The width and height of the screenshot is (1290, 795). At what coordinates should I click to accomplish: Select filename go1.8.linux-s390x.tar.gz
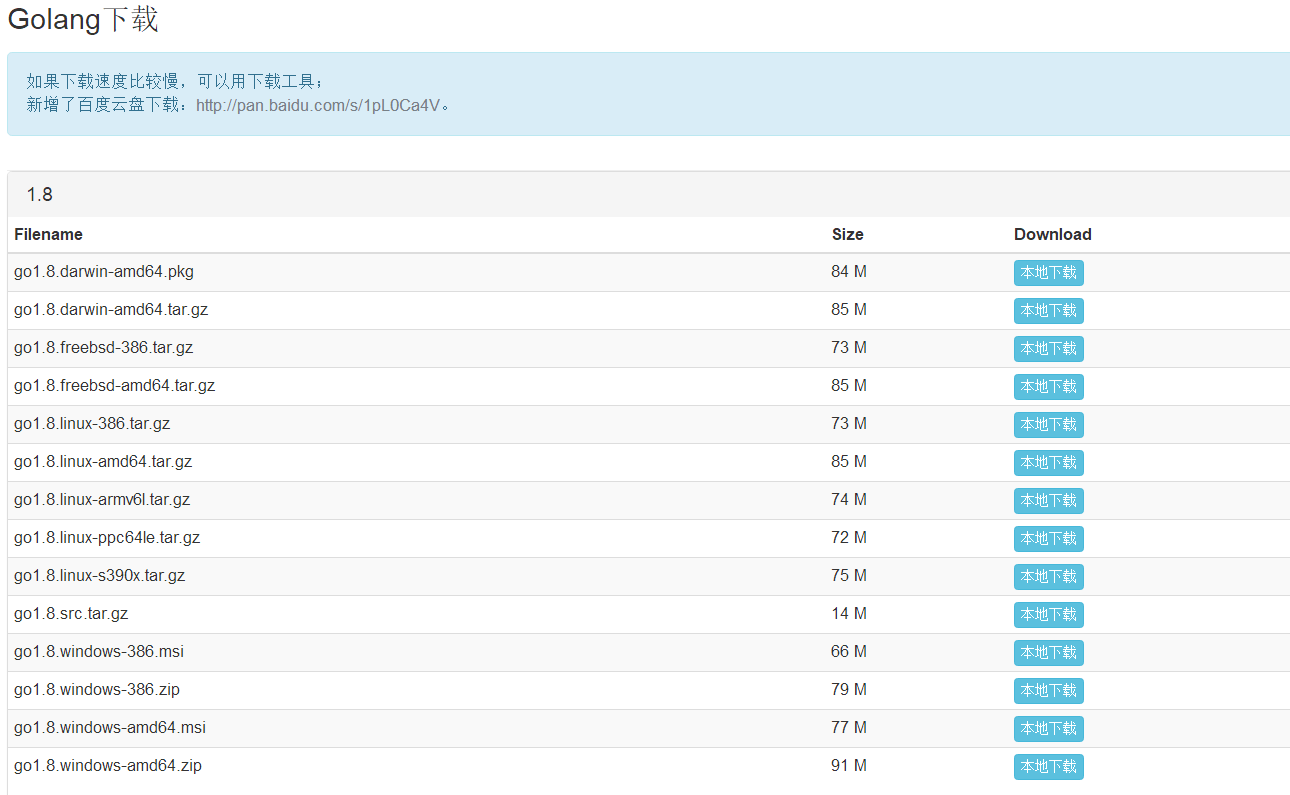coord(100,576)
